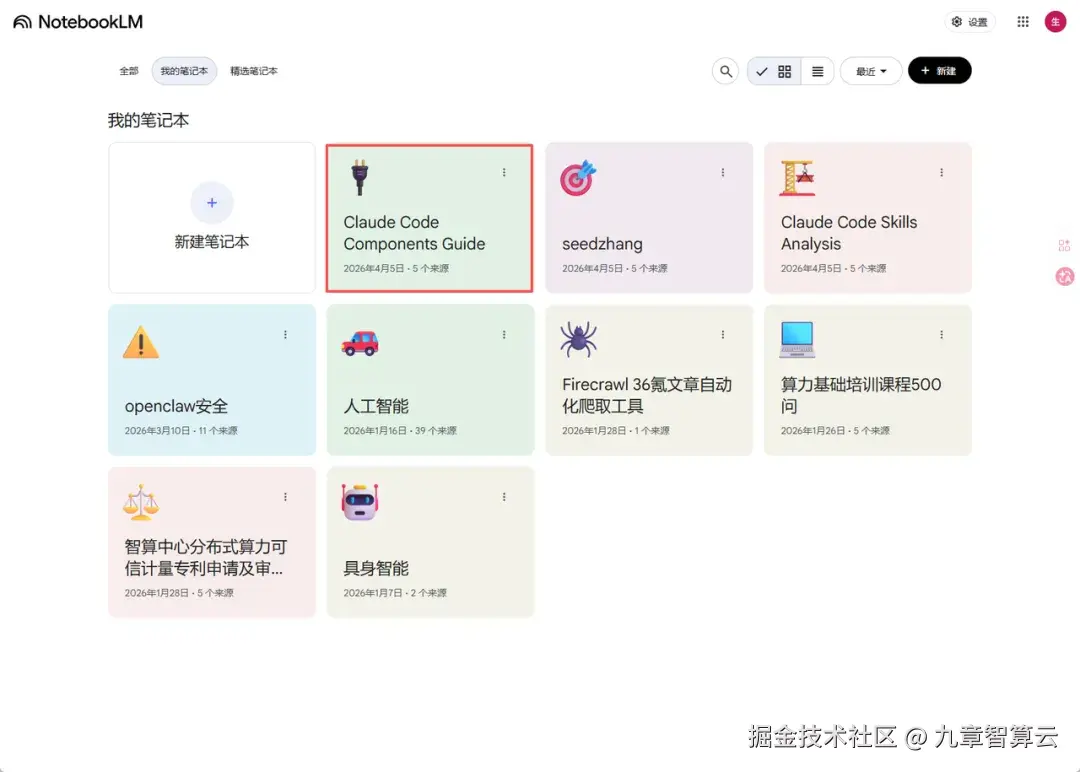The image size is (1080, 772).
Task: Click the target icon on seedzhang
Action: 577,178
